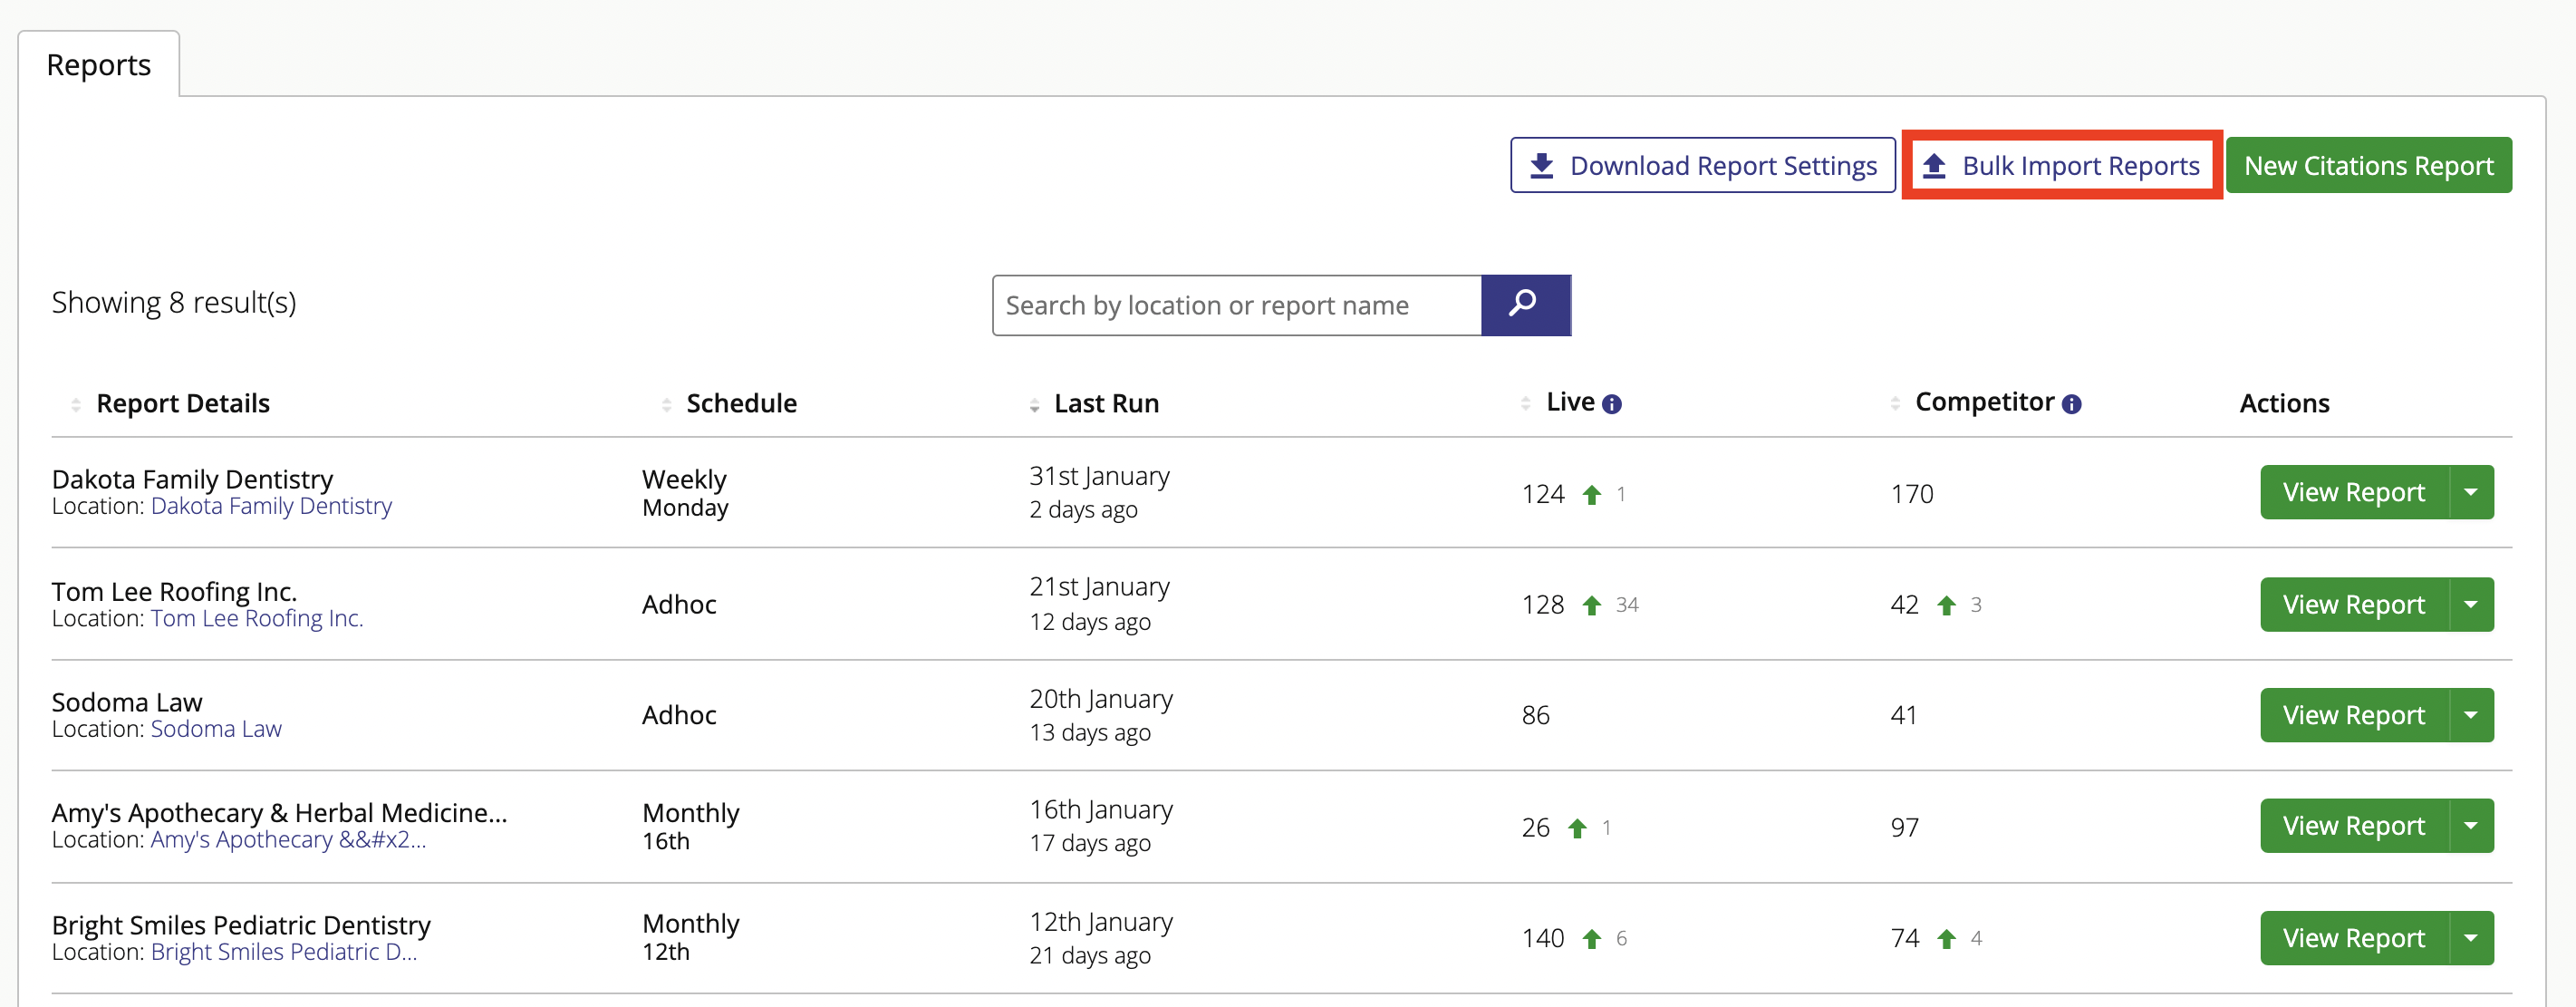The width and height of the screenshot is (2576, 1007).
Task: Focus the search by location field
Action: click(1236, 305)
